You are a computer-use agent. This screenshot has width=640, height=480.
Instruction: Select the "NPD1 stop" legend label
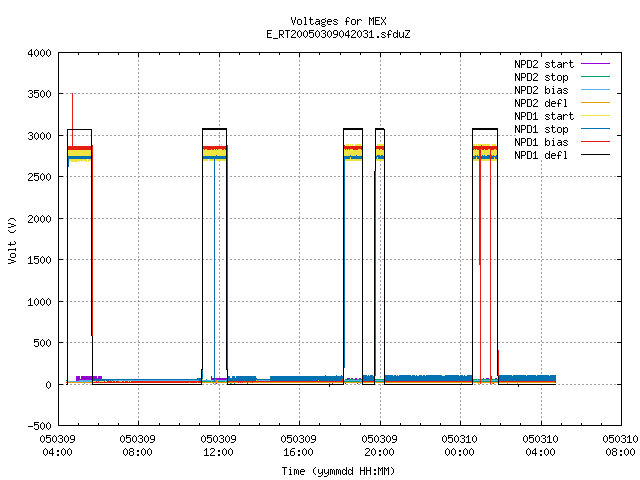pos(541,129)
